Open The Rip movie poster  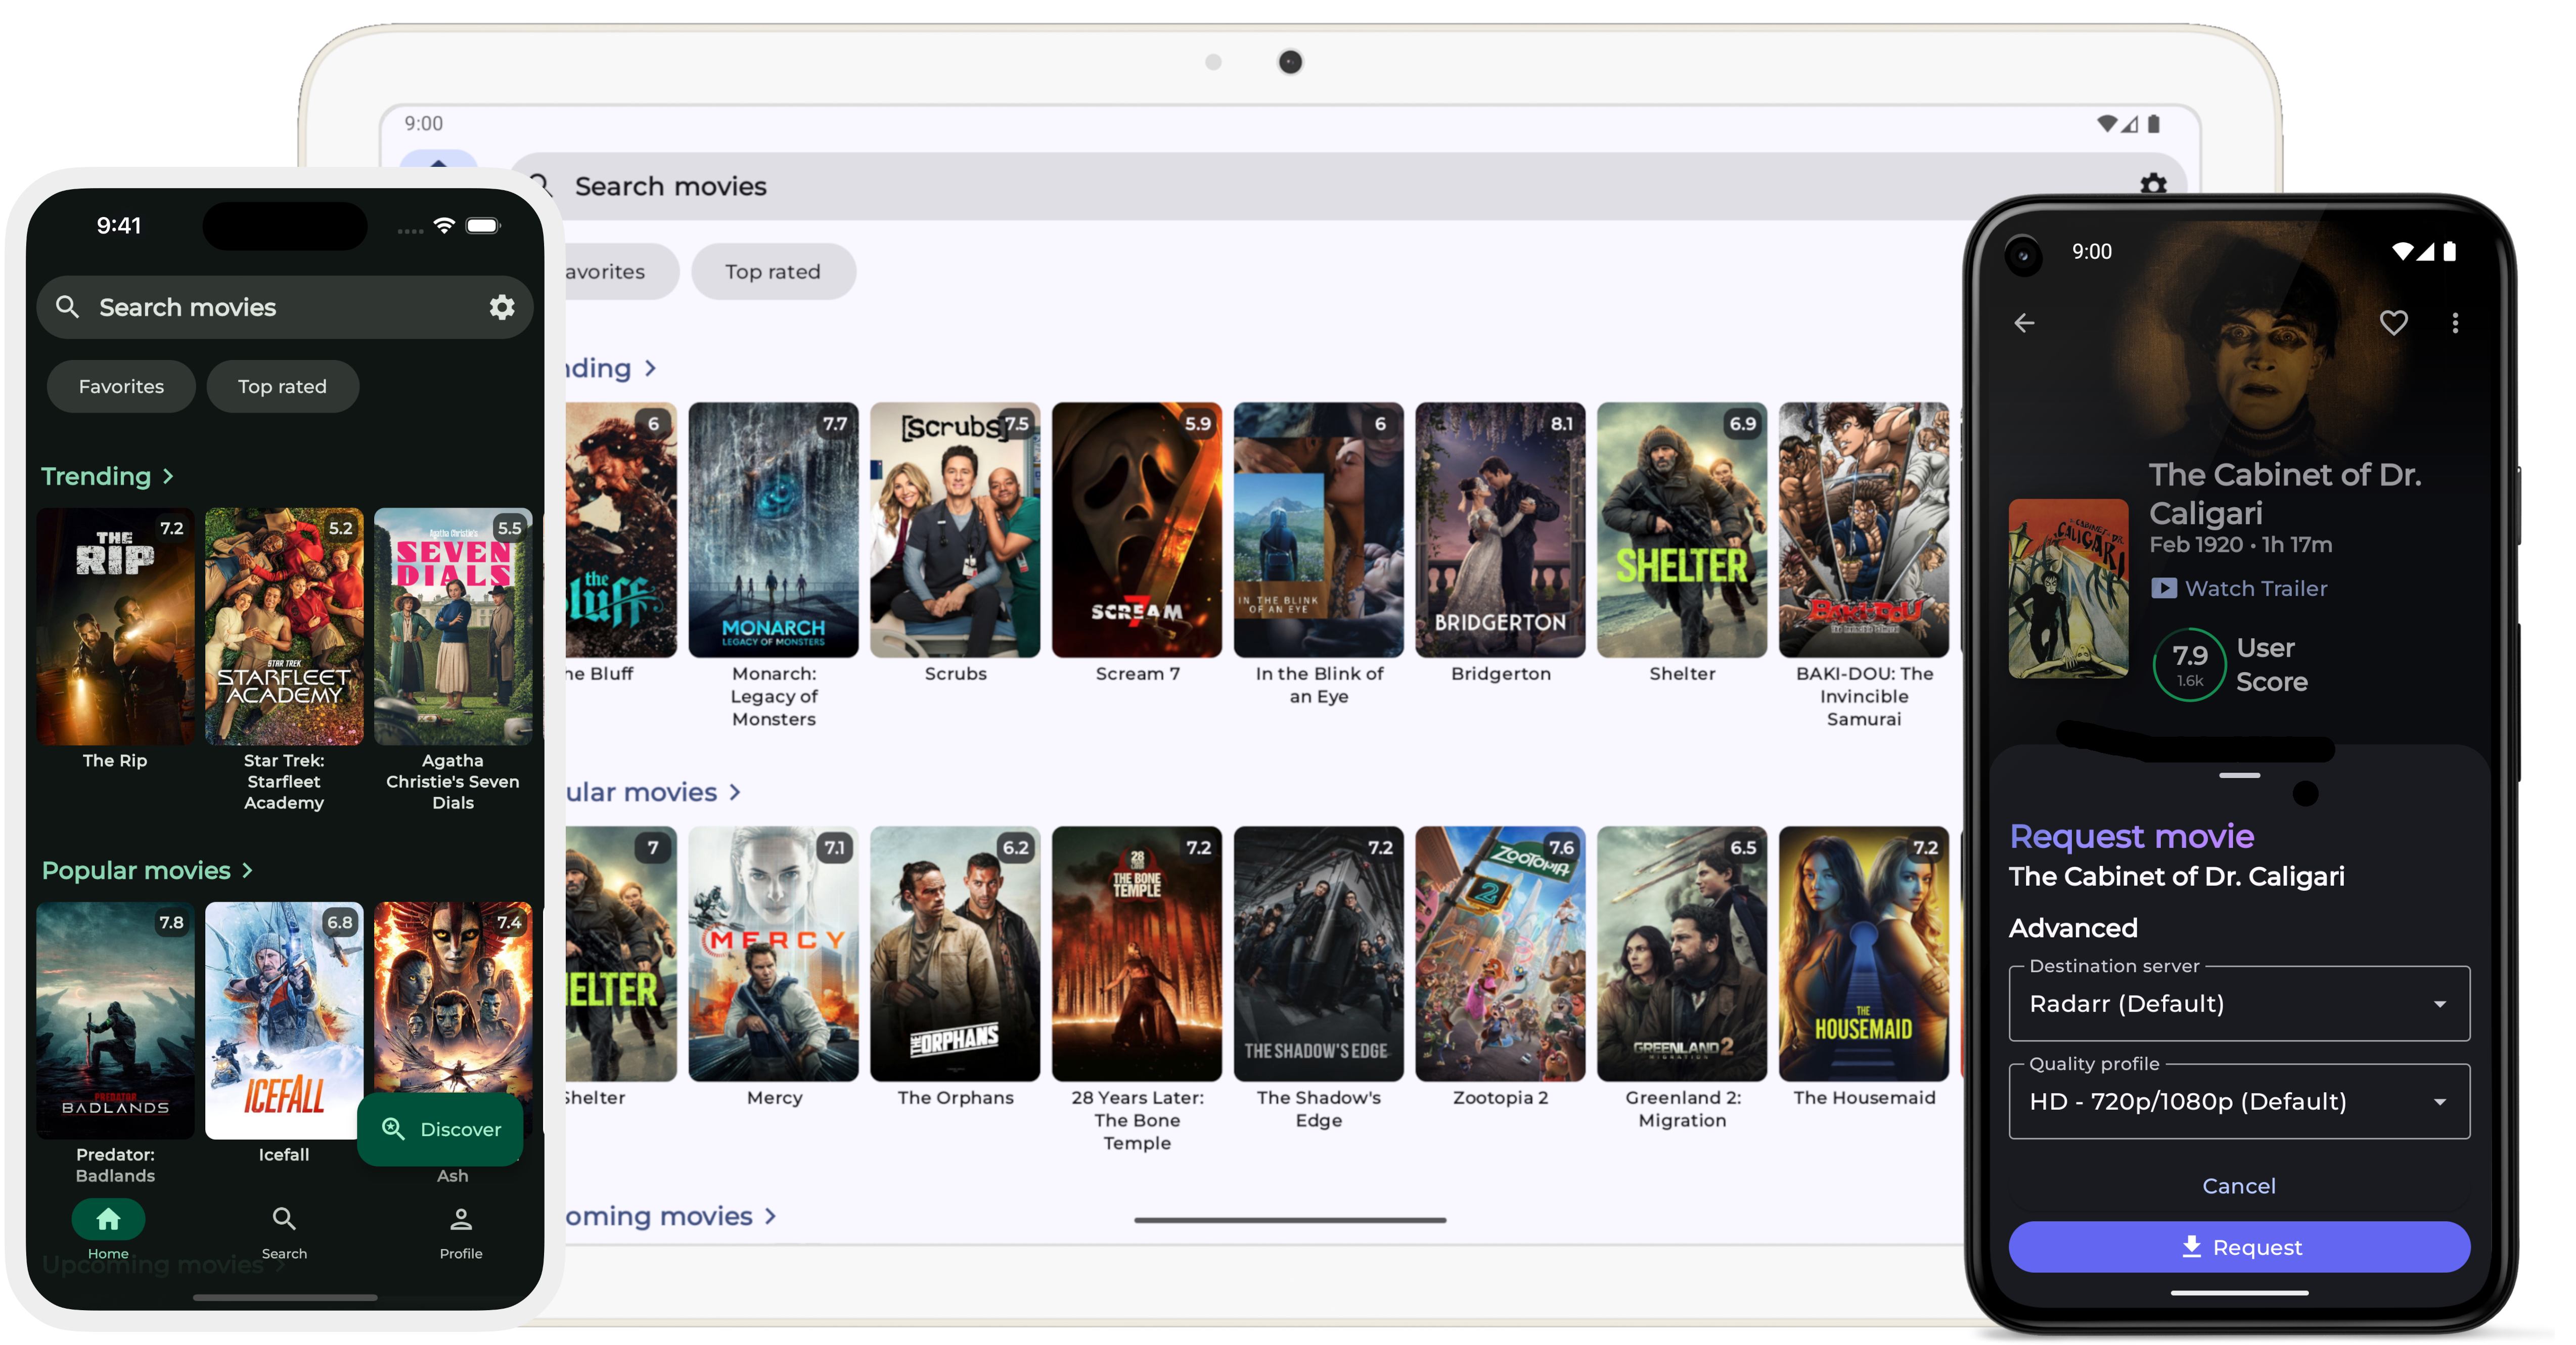click(x=114, y=627)
